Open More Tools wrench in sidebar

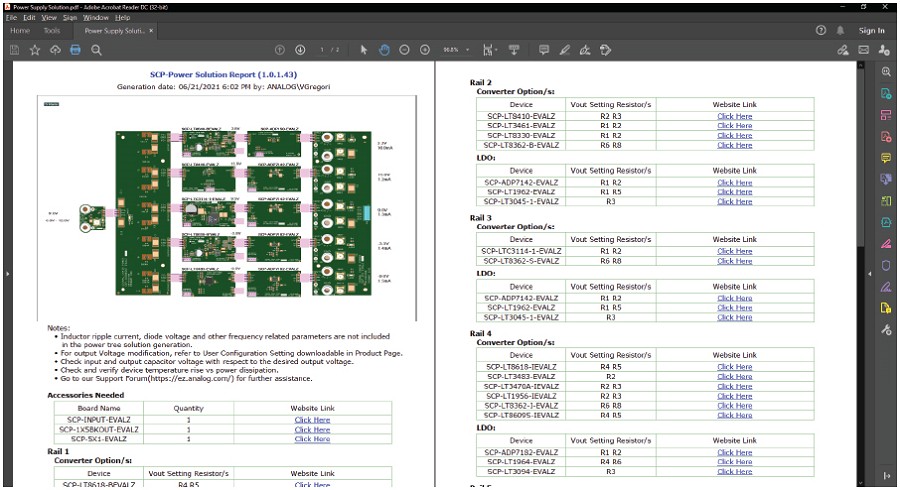(886, 330)
